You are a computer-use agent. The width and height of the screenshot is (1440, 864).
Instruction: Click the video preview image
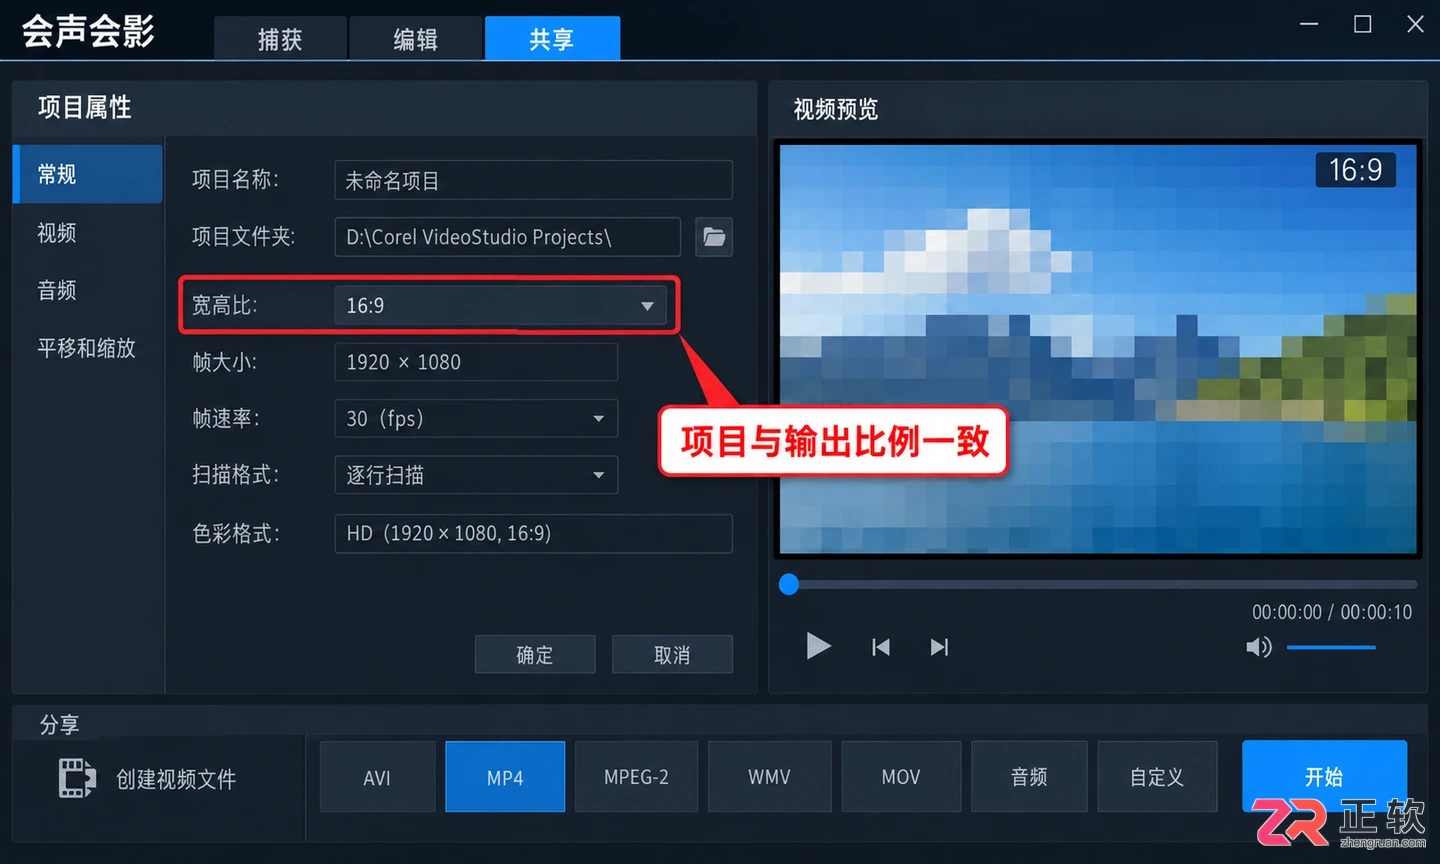click(1097, 348)
